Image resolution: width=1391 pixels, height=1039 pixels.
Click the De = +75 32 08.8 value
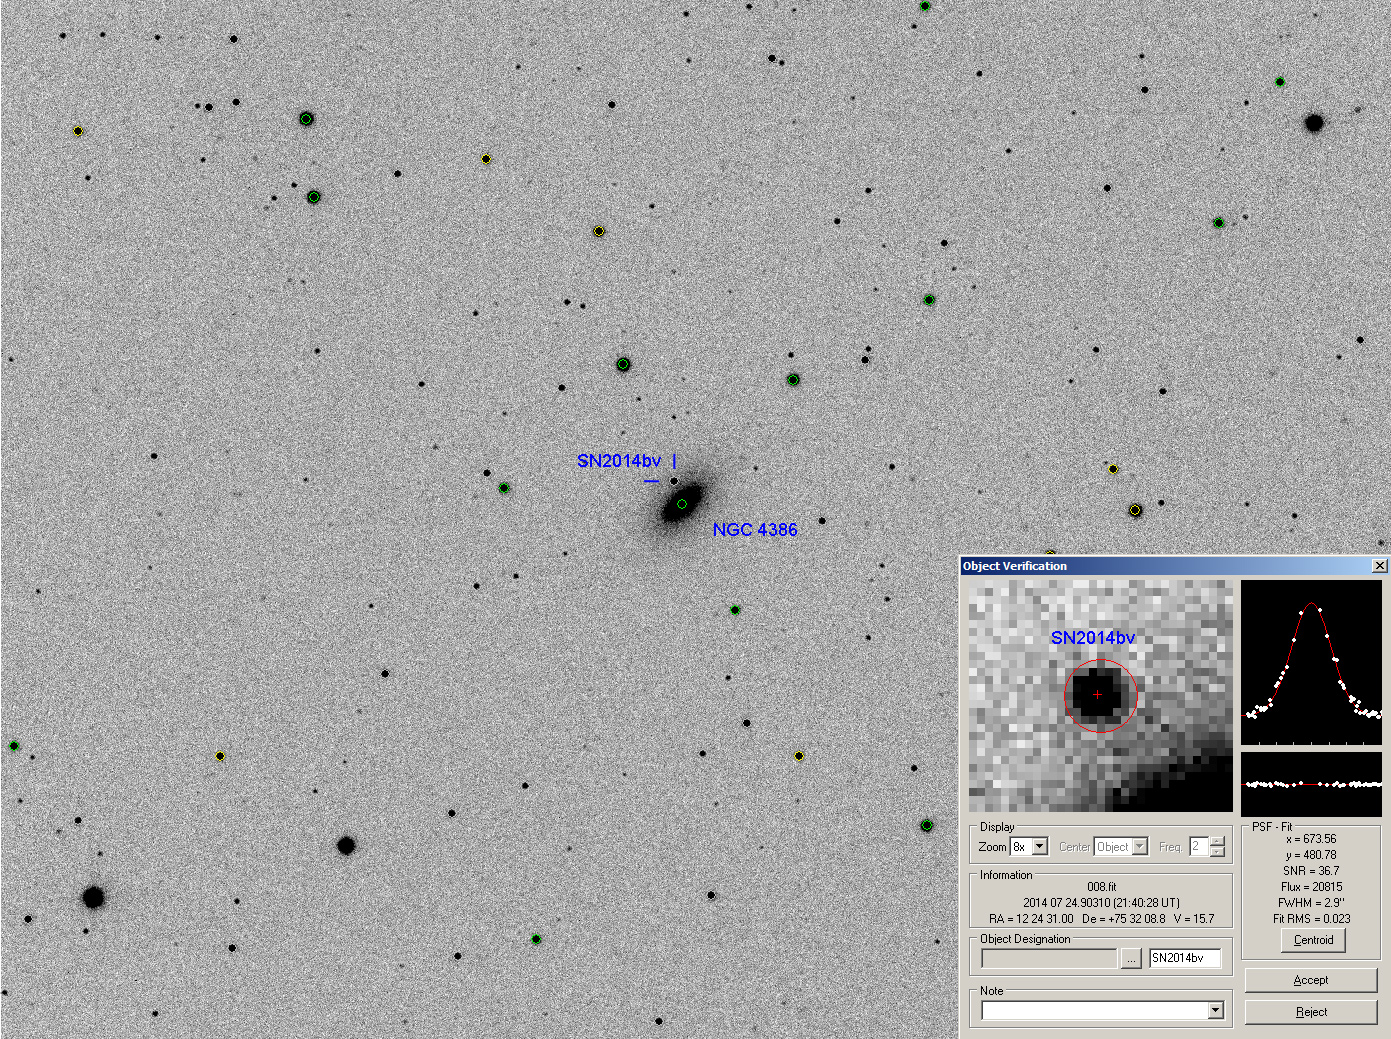click(x=1123, y=919)
